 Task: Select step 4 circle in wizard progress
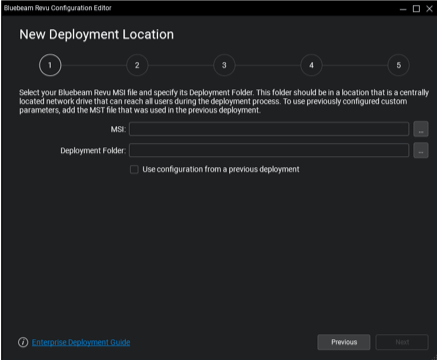coord(311,65)
